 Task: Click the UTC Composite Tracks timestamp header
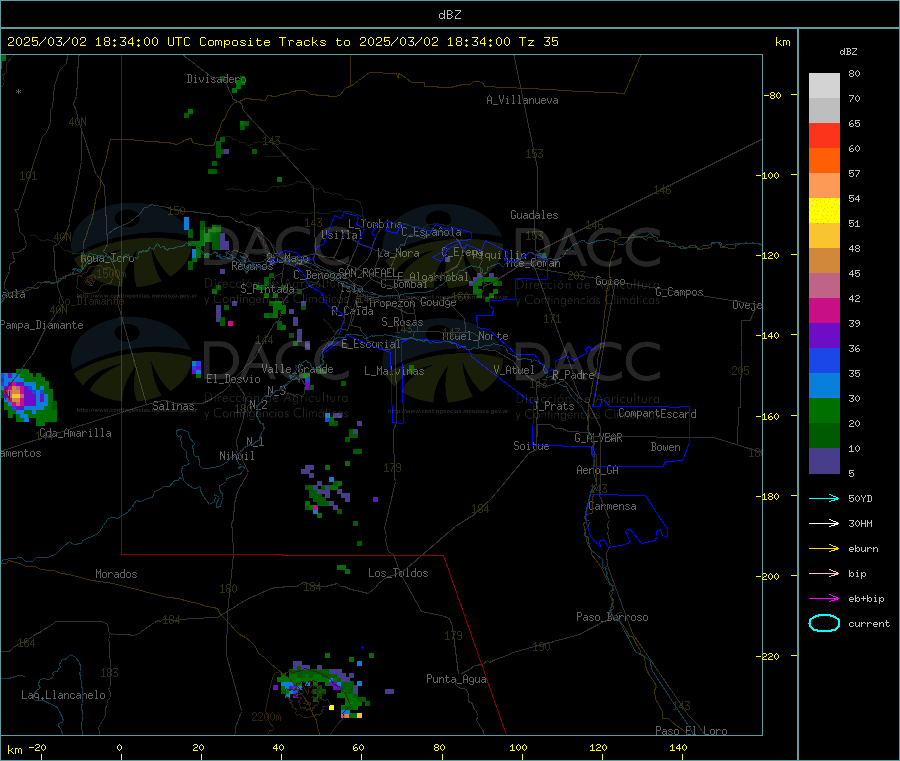pyautogui.click(x=282, y=42)
